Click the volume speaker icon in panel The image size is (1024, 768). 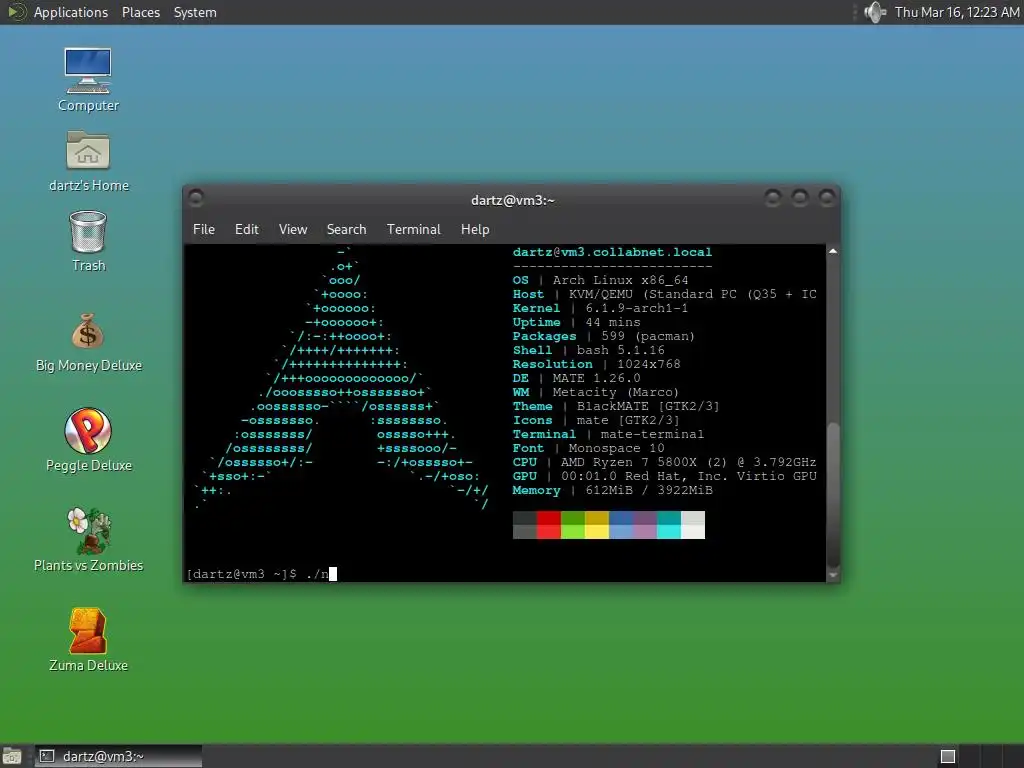874,12
